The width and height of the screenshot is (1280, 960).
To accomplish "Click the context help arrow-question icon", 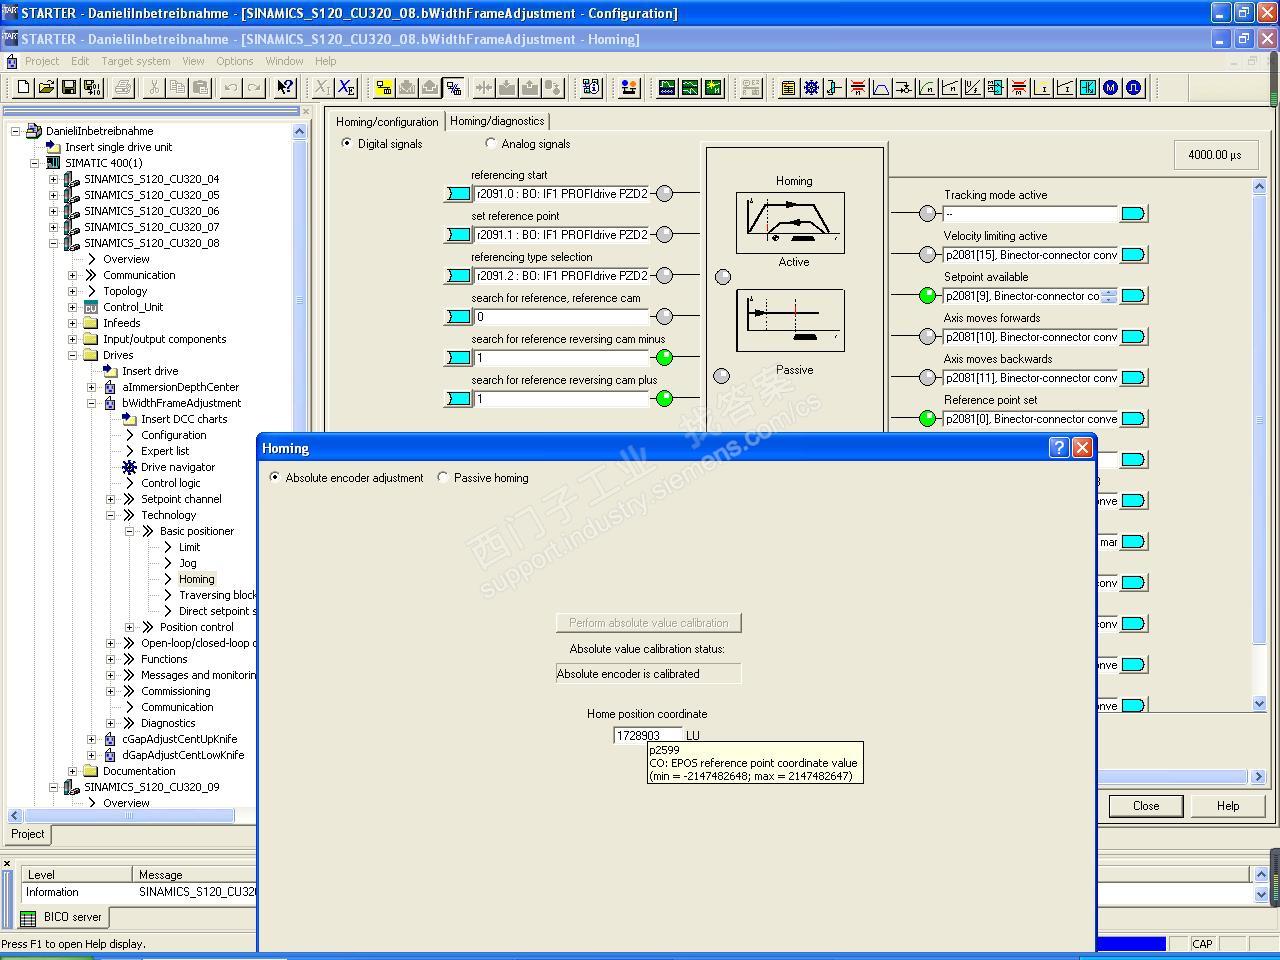I will click(285, 88).
